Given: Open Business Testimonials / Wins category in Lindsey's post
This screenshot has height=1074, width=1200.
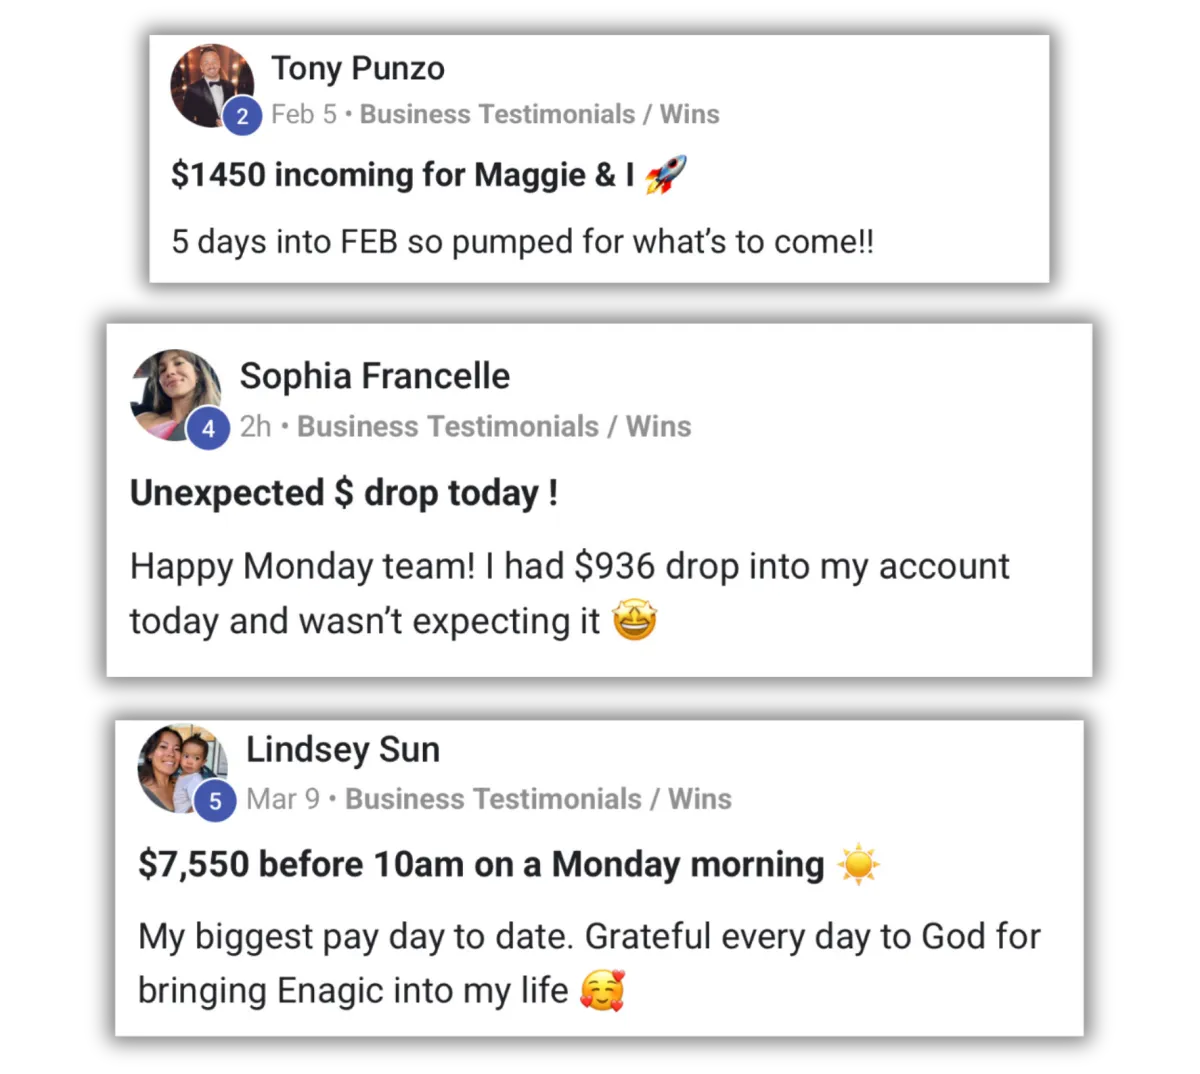Looking at the screenshot, I should (538, 799).
